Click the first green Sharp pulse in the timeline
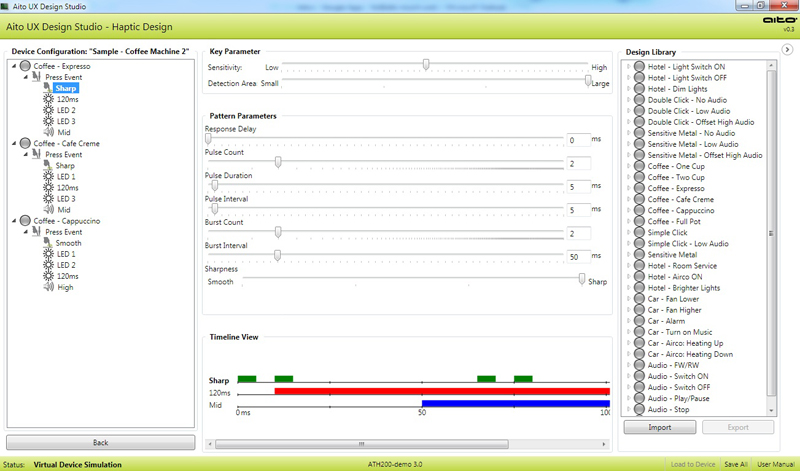Viewport: 800px width, 471px height. (247, 379)
